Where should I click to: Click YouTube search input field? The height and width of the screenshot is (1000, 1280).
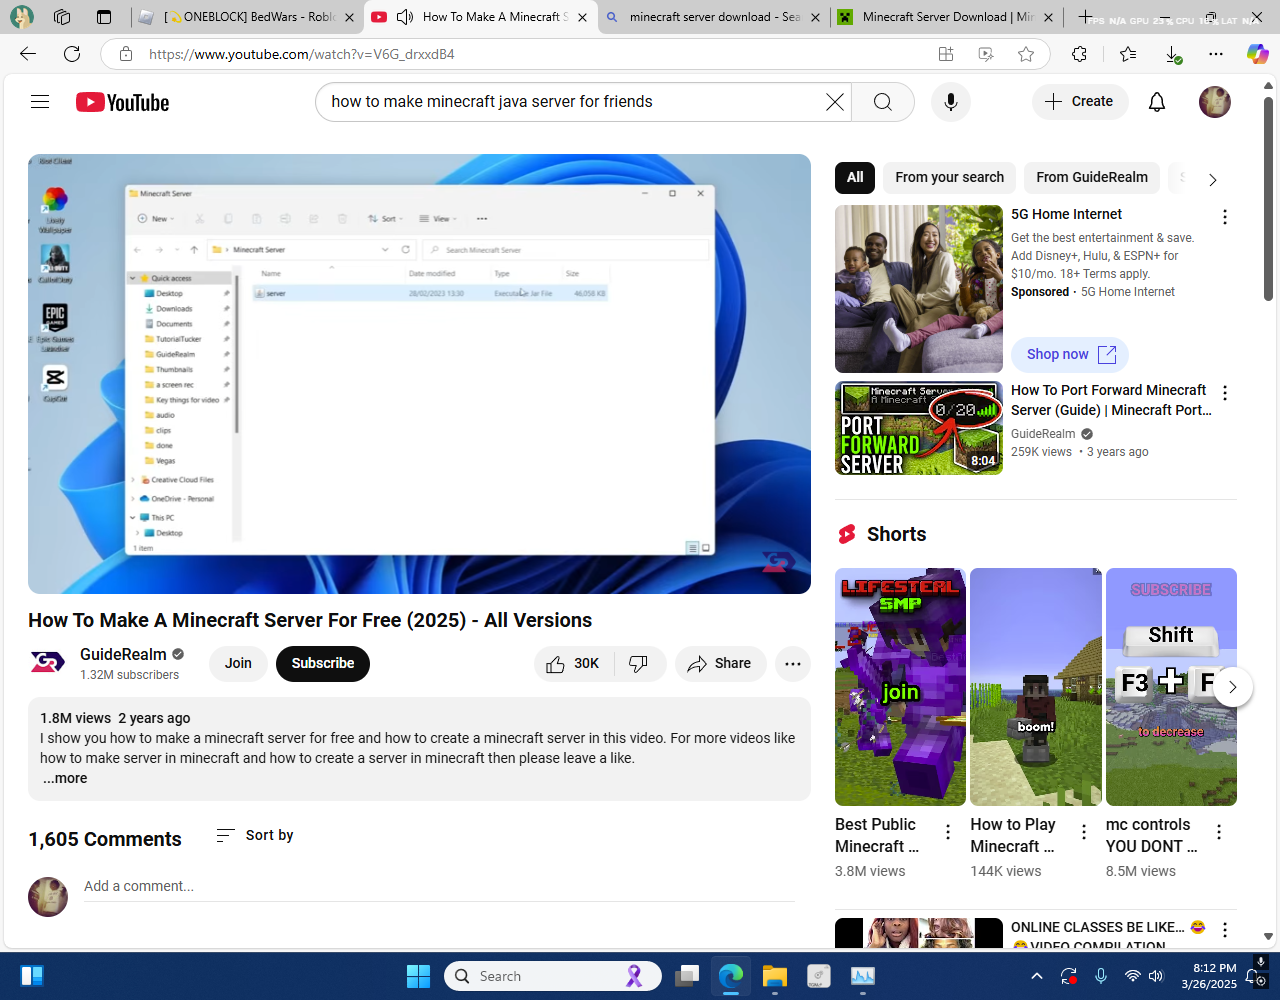pos(570,102)
